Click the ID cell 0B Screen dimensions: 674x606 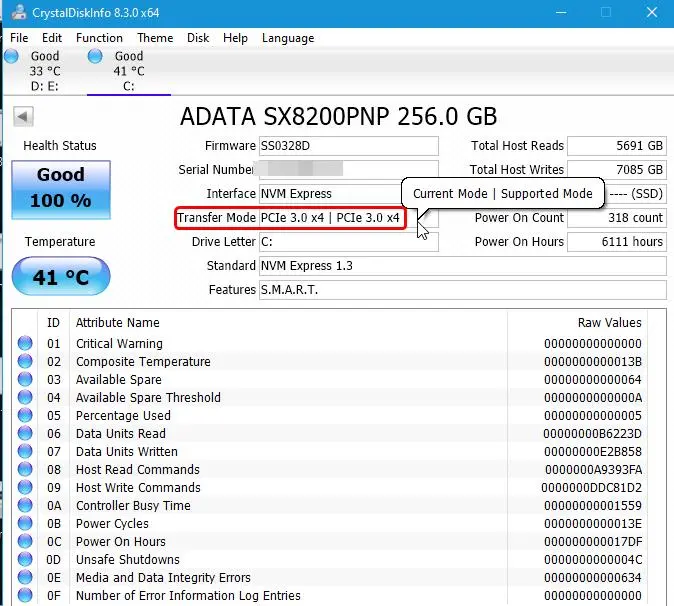tap(54, 523)
